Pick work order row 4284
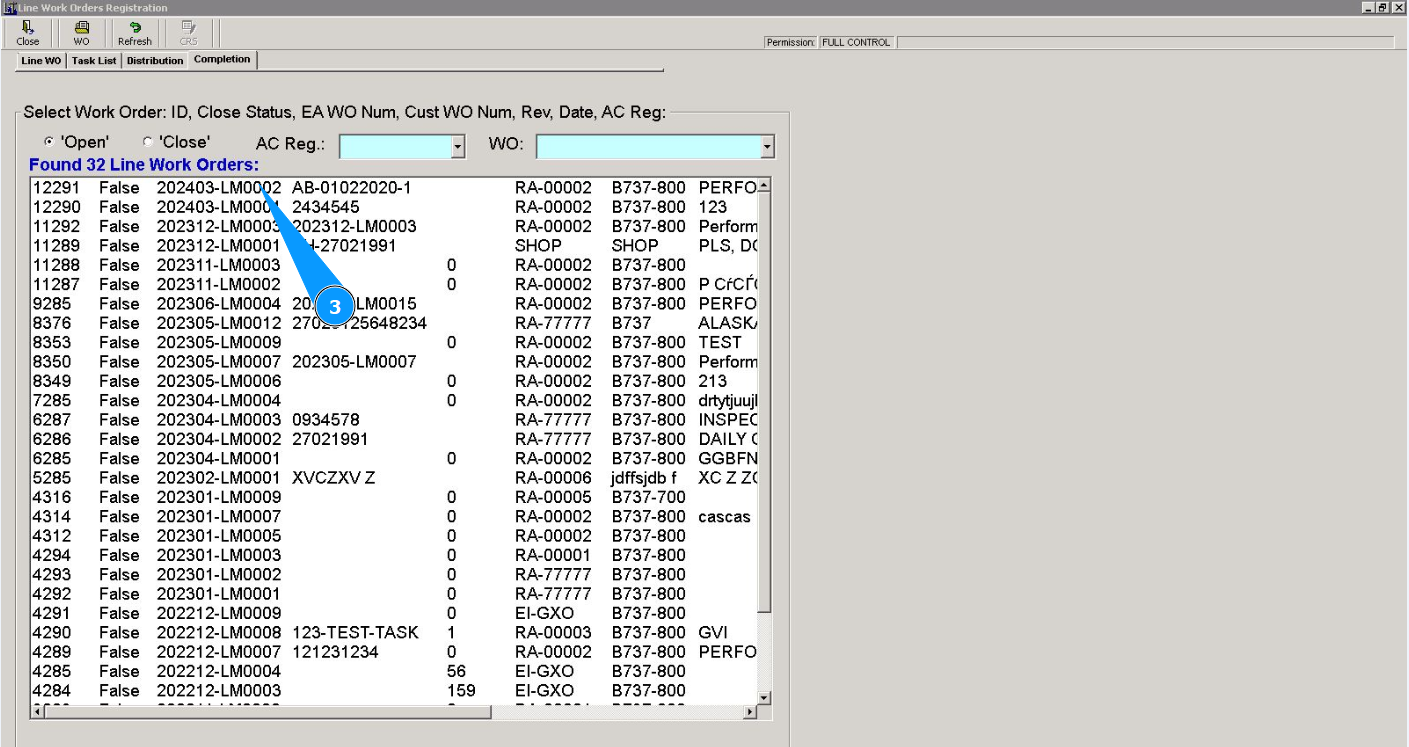 click(394, 691)
